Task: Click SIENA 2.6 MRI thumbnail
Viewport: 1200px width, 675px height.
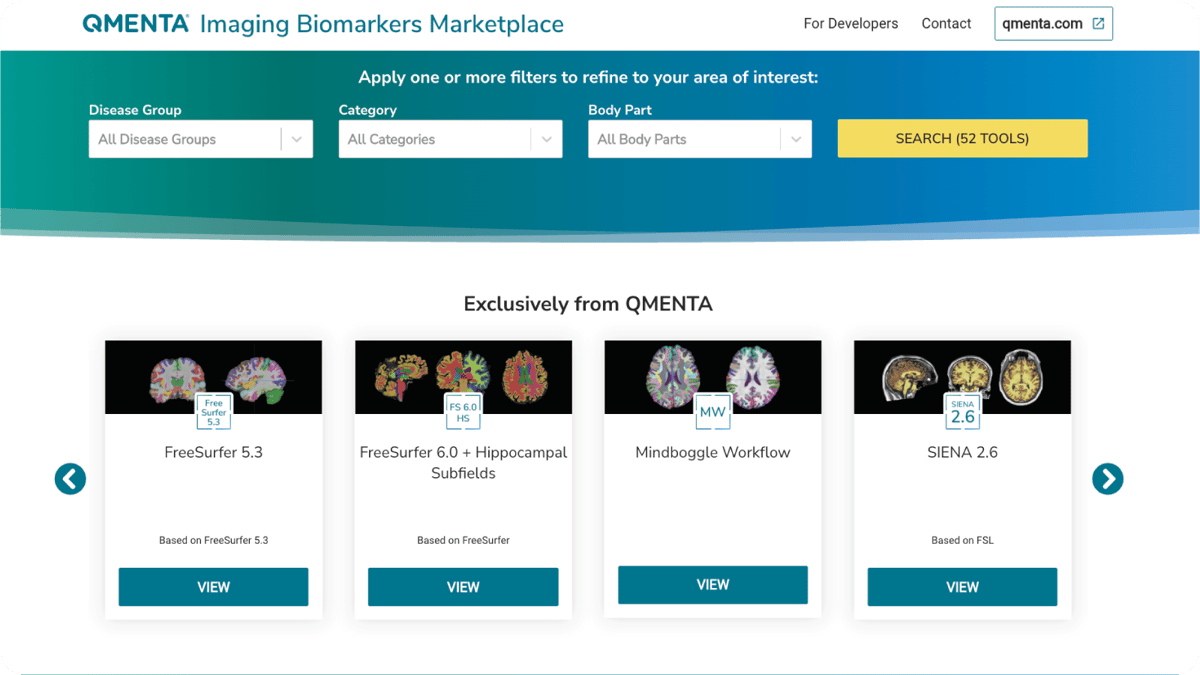Action: [x=962, y=377]
